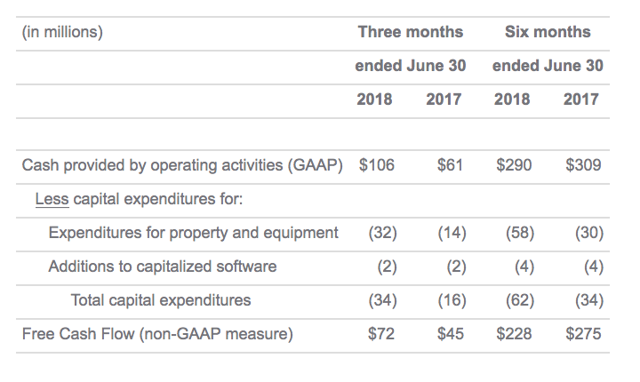Click the $309 six-month 2017 cash value
Viewport: 640px width, 382px height.
click(x=583, y=165)
